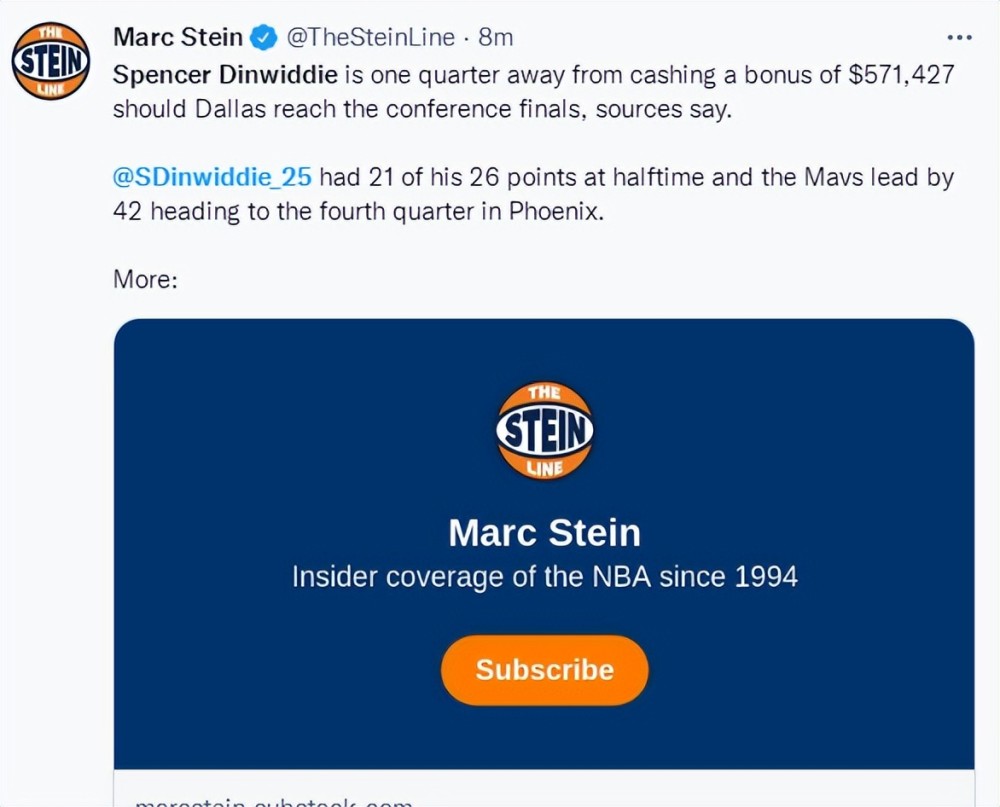Click the Insider coverage of the NBA tagline

(545, 577)
